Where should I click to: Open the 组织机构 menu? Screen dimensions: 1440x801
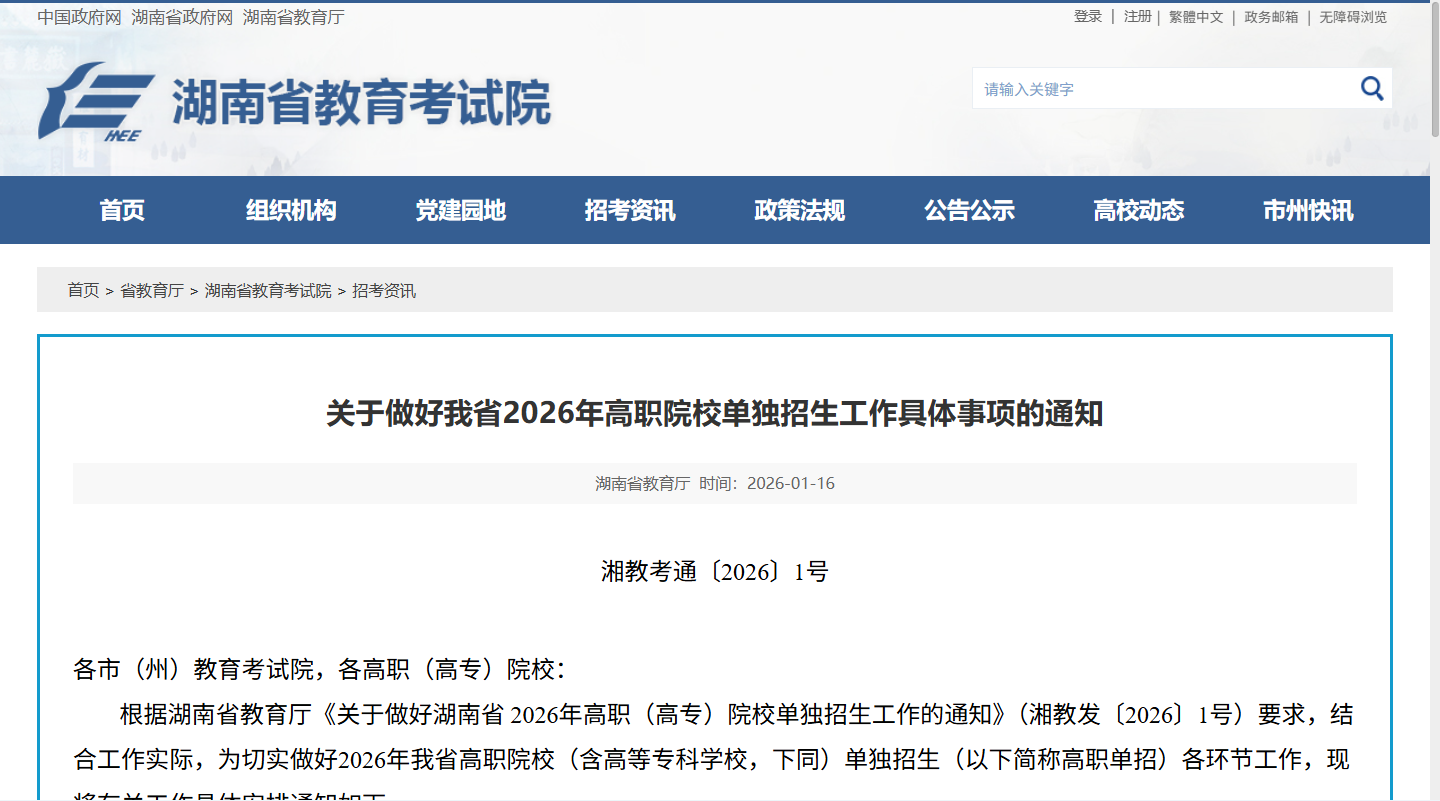(x=291, y=210)
